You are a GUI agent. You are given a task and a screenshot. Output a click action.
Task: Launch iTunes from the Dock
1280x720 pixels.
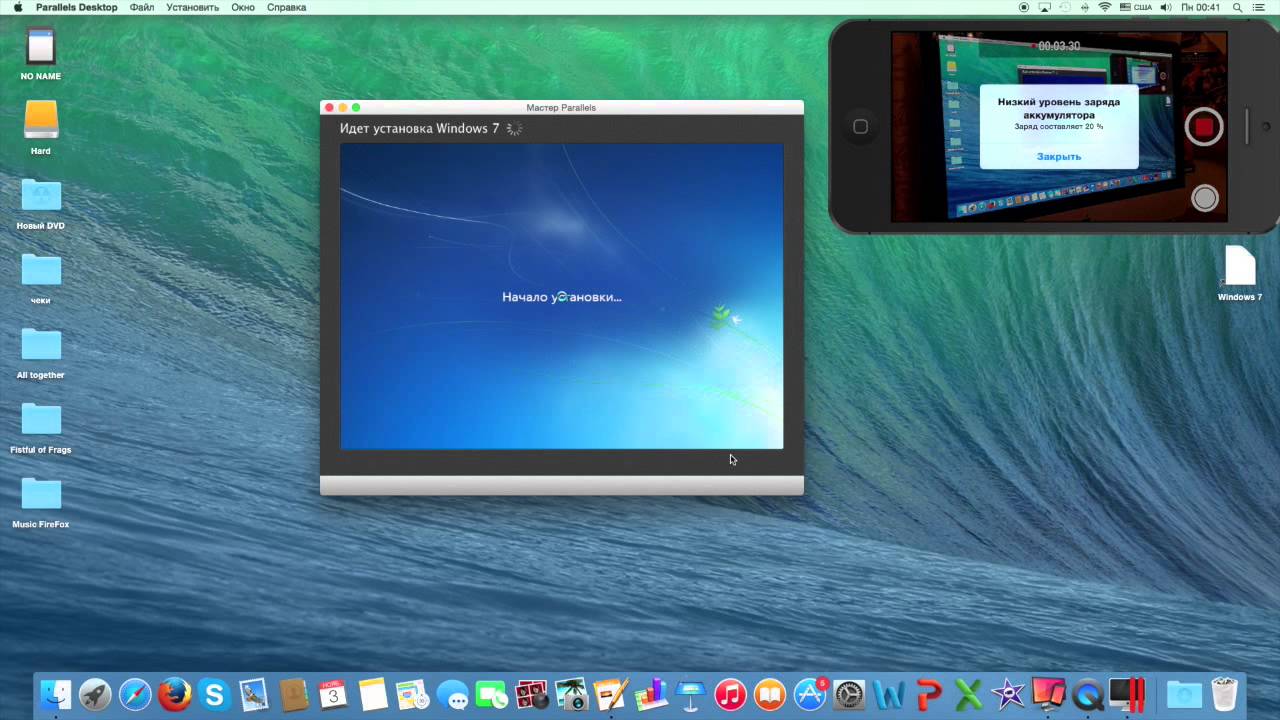(x=730, y=693)
